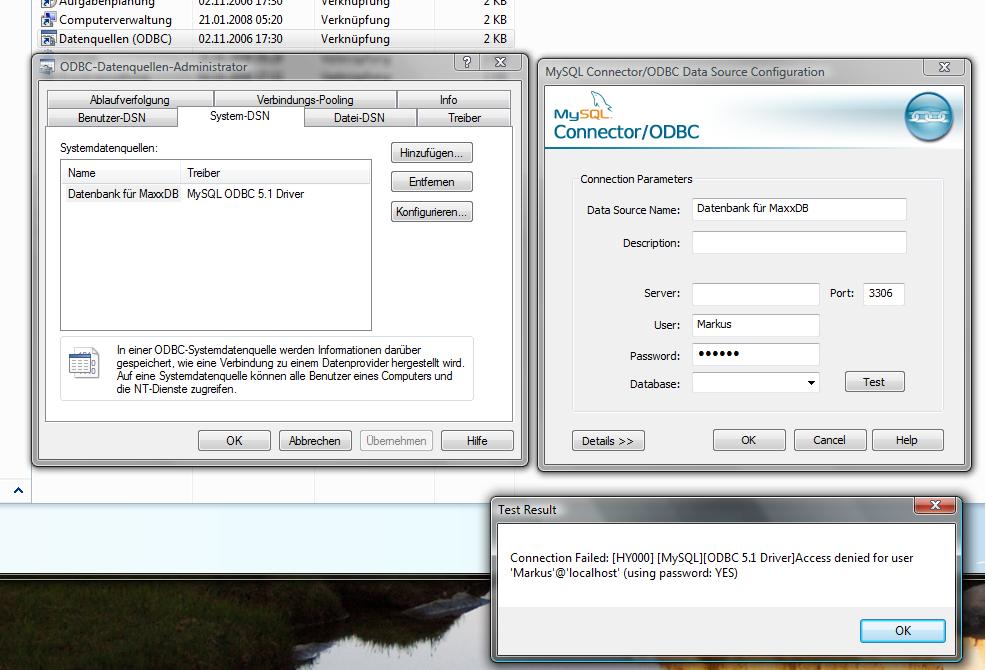Select the System-DSN tab
This screenshot has height=670, width=986.
pyautogui.click(x=240, y=116)
